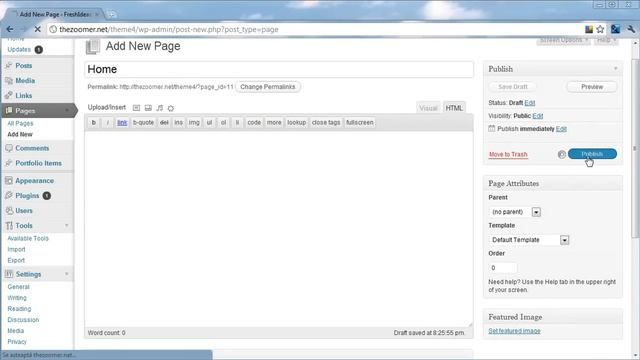
Task: Click the Tools sidebar icon
Action: click(x=9, y=225)
